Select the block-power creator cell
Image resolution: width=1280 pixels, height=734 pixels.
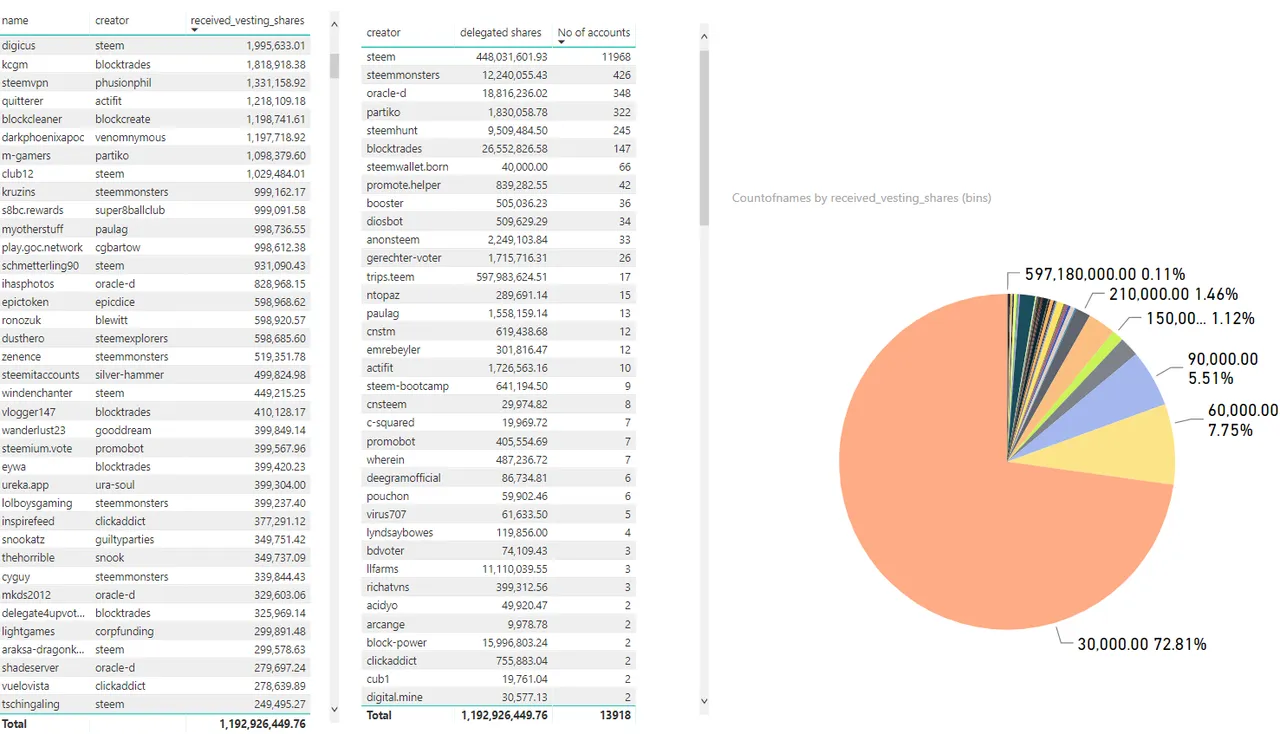398,643
